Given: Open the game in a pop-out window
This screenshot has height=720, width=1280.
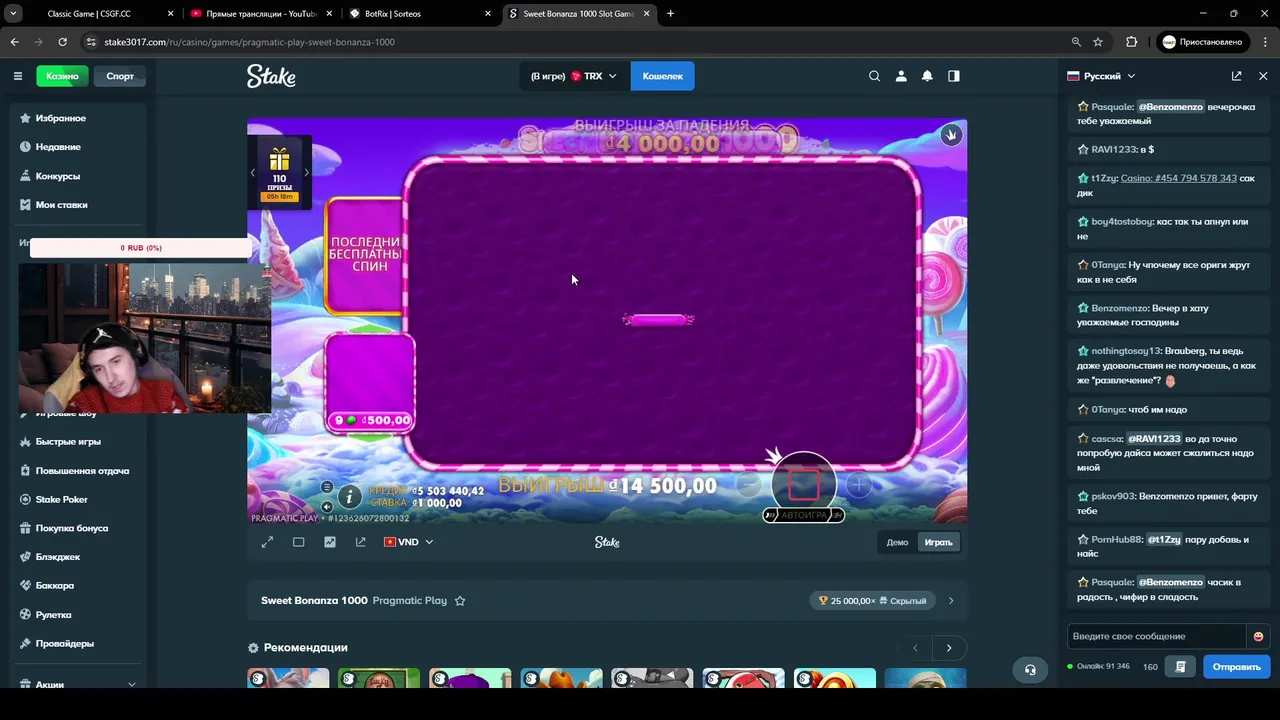Looking at the screenshot, I should point(361,542).
